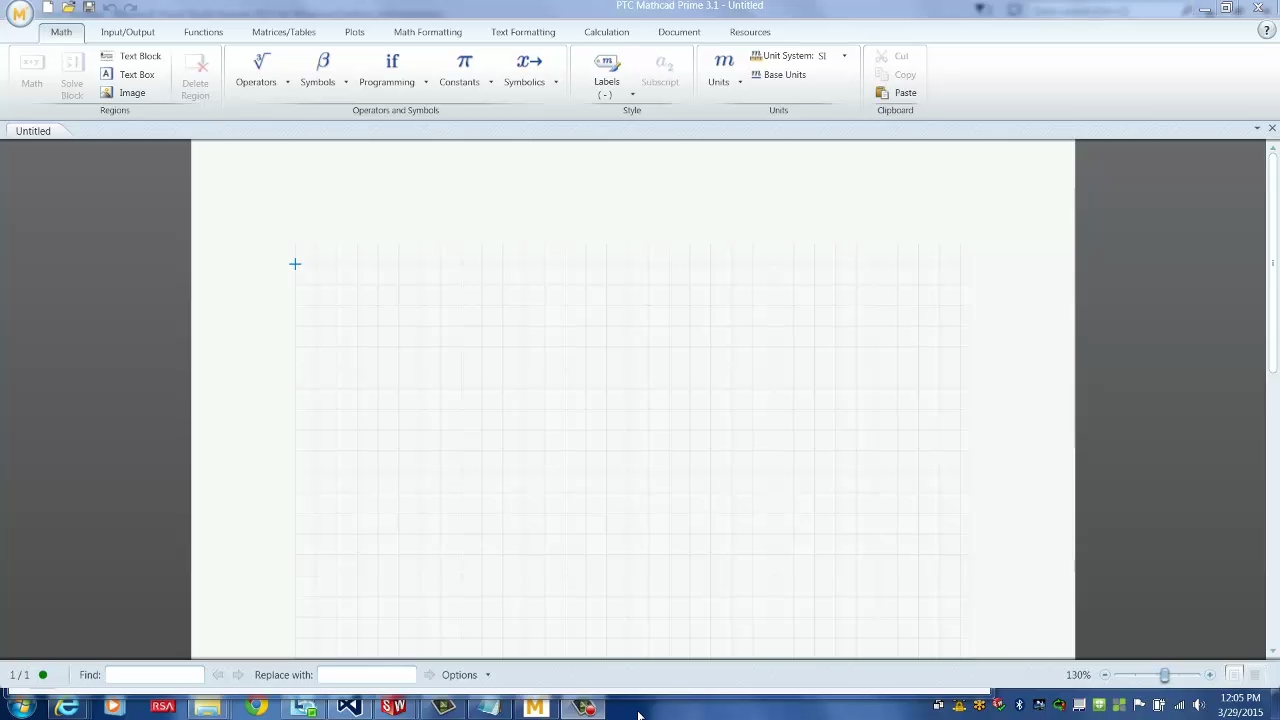Expand the Constants dropdown arrow
The image size is (1280, 720).
[x=491, y=82]
